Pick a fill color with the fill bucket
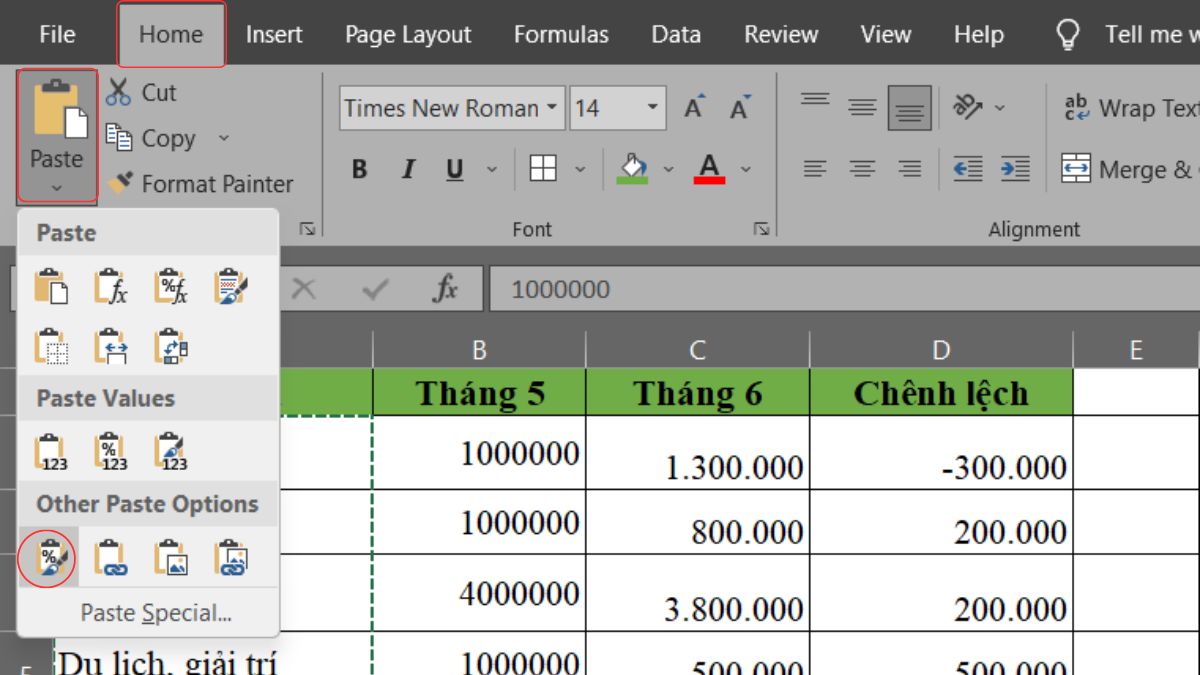The image size is (1200, 675). [x=631, y=169]
